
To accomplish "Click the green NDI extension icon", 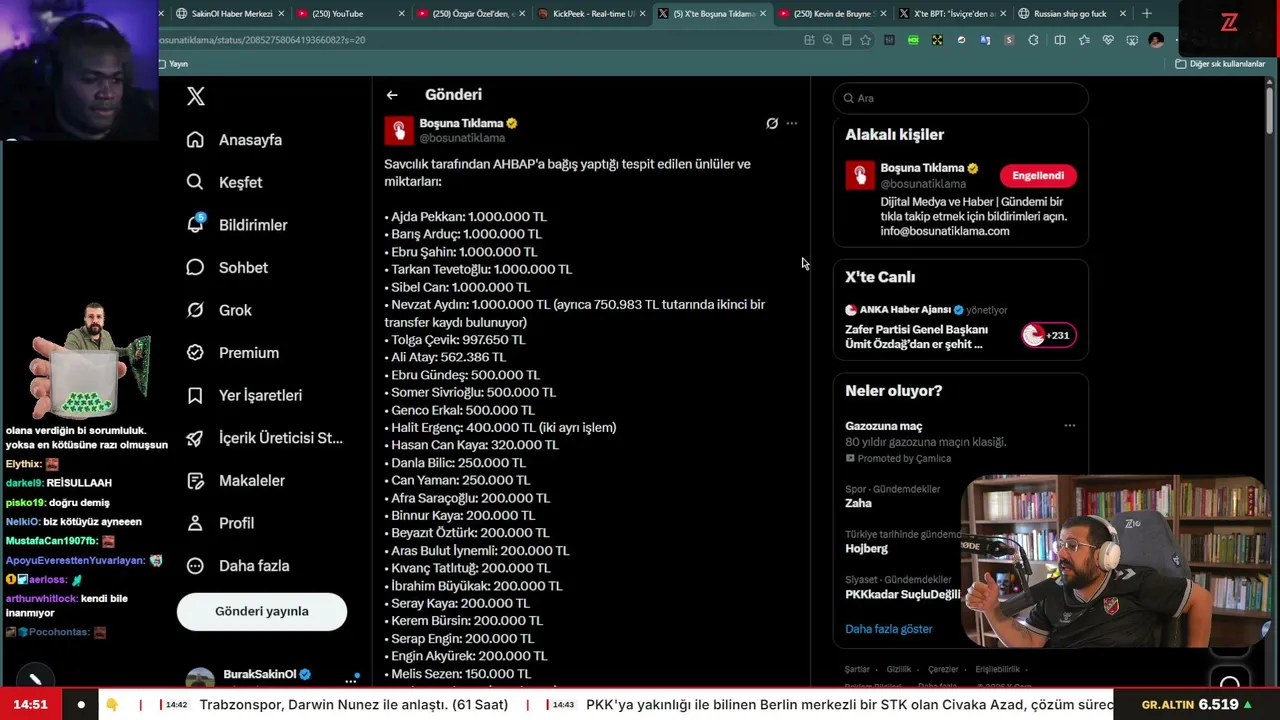I will point(913,40).
